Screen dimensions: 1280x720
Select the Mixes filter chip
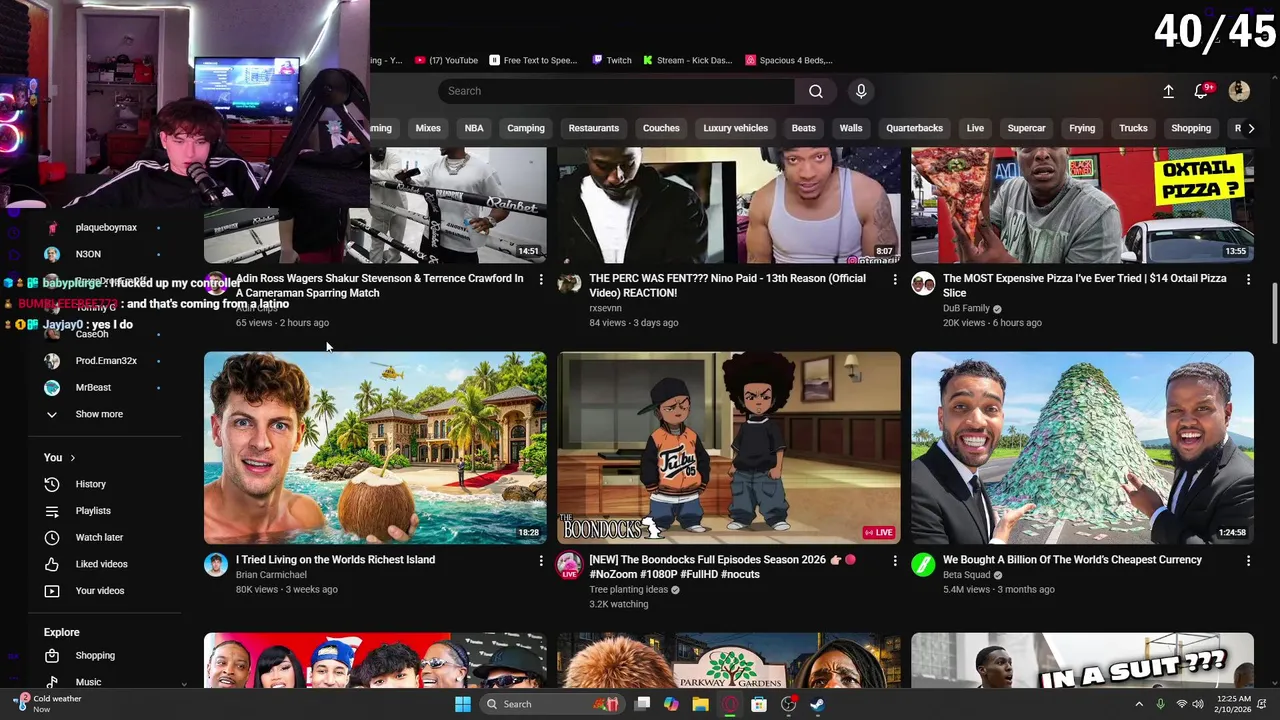[x=428, y=128]
